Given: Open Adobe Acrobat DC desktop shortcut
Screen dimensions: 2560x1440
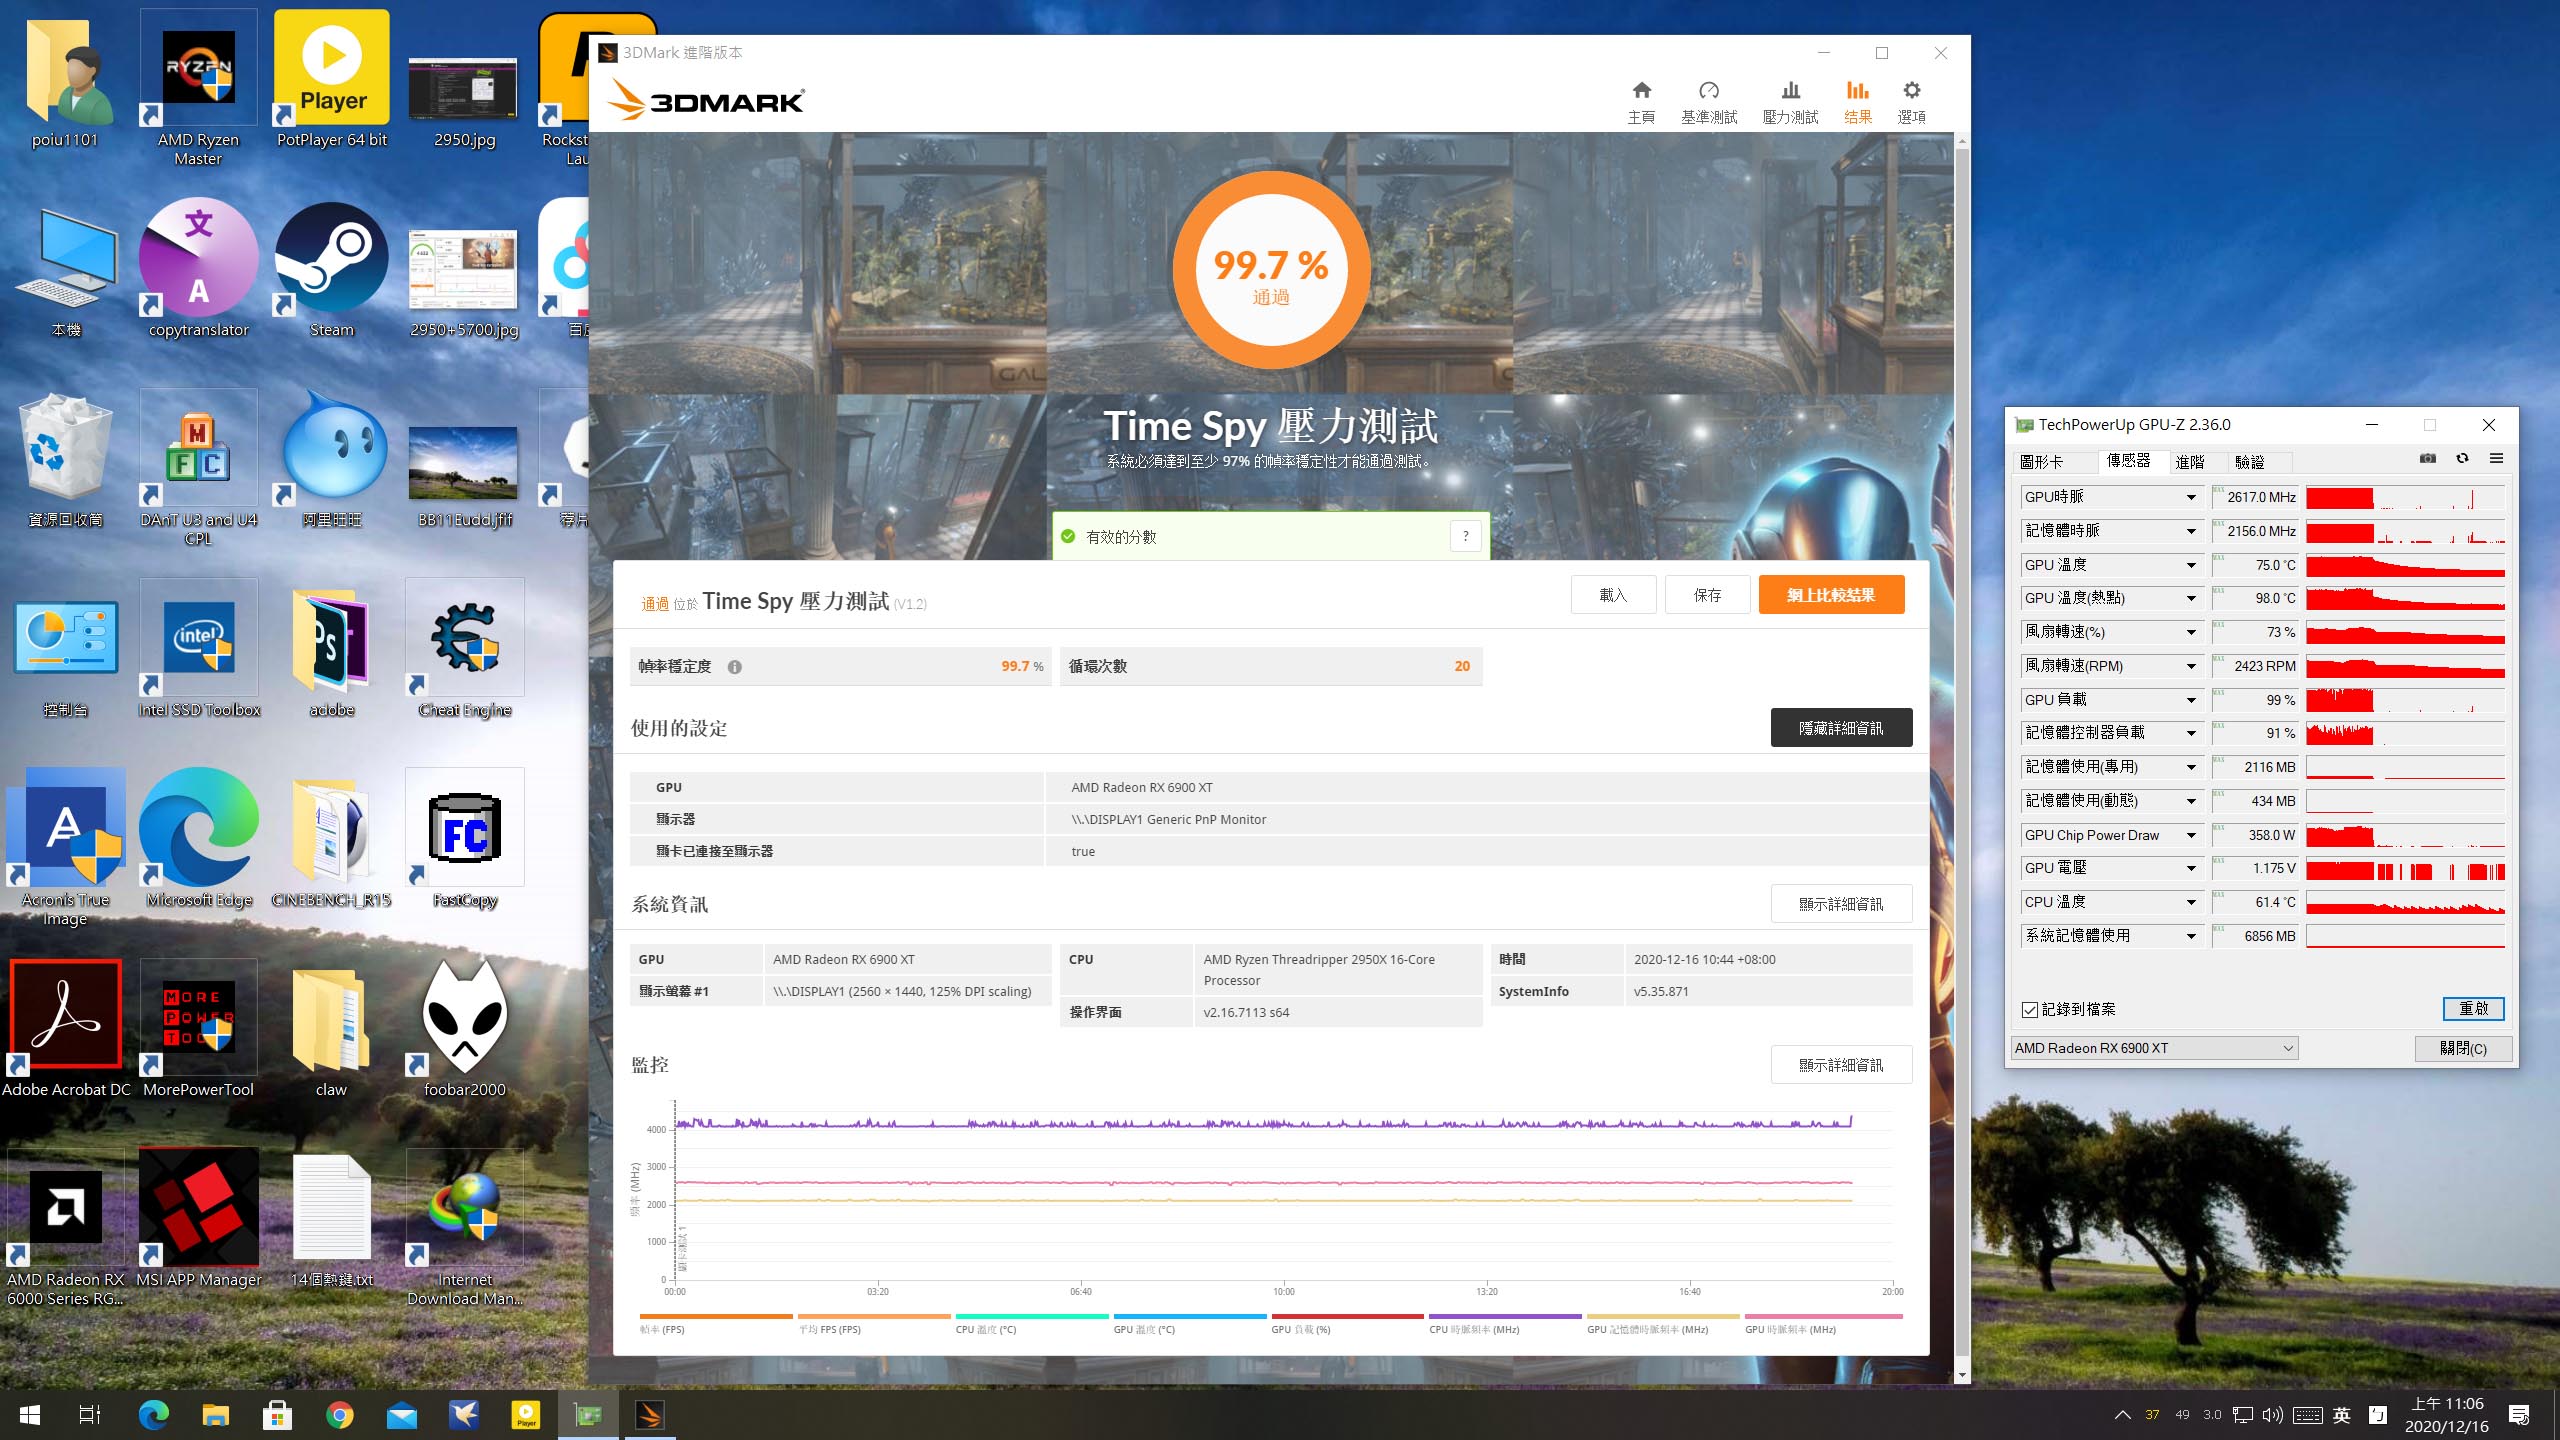Looking at the screenshot, I should 65,1029.
